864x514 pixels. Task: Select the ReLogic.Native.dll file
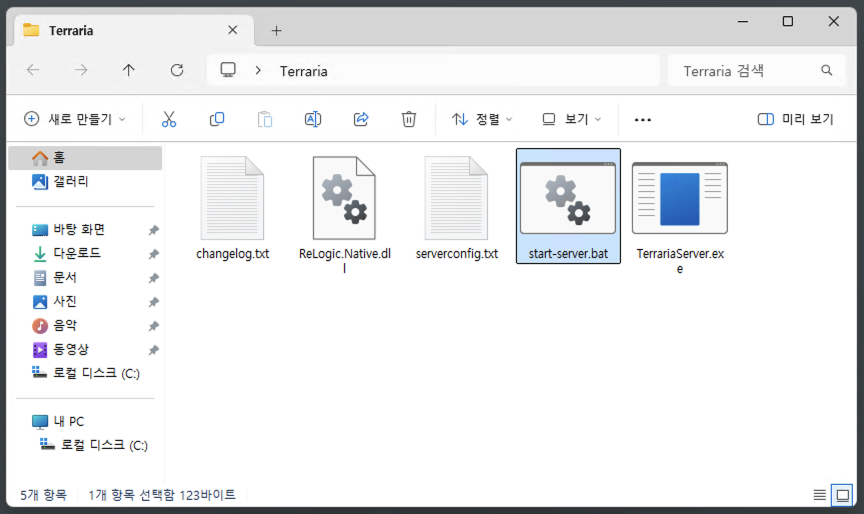click(344, 215)
